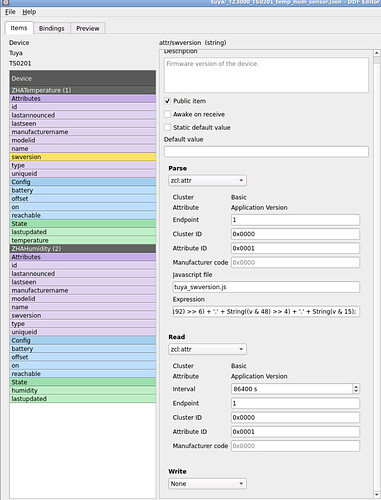This screenshot has height=500, width=381.
Task: Enable Static default value checkbox
Action: pyautogui.click(x=167, y=128)
